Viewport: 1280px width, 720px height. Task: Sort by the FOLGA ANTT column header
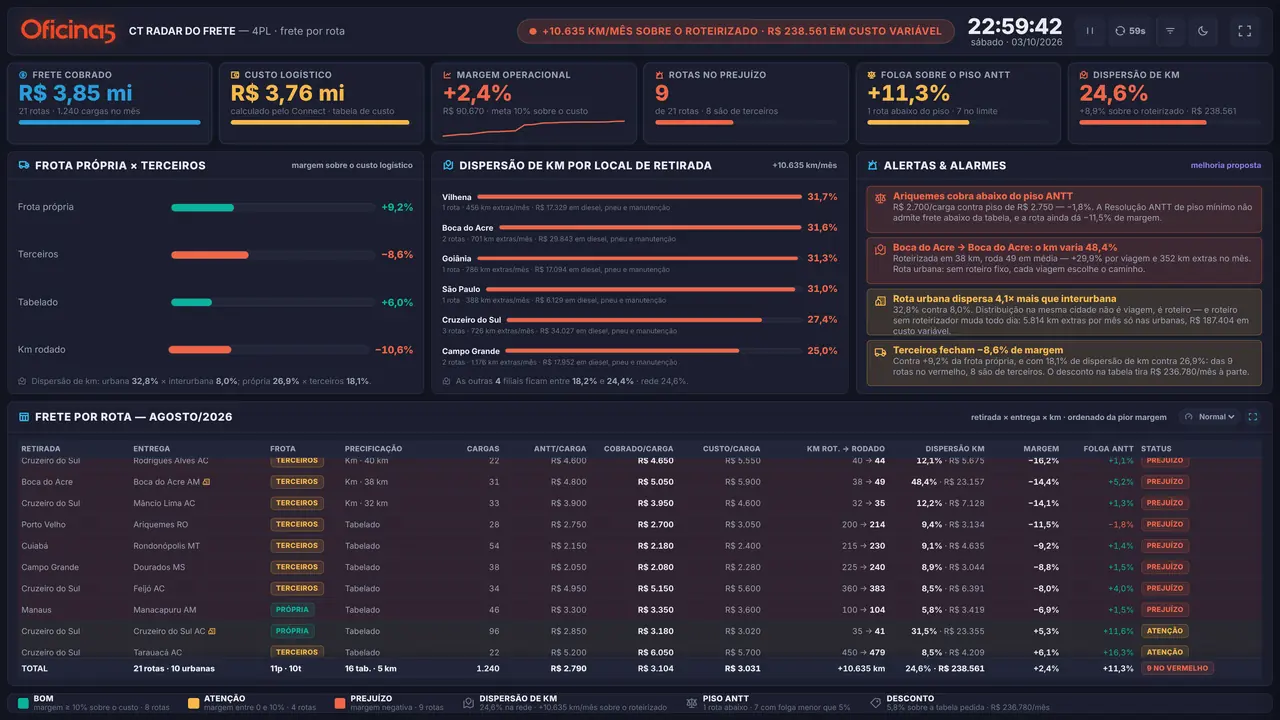(1108, 449)
